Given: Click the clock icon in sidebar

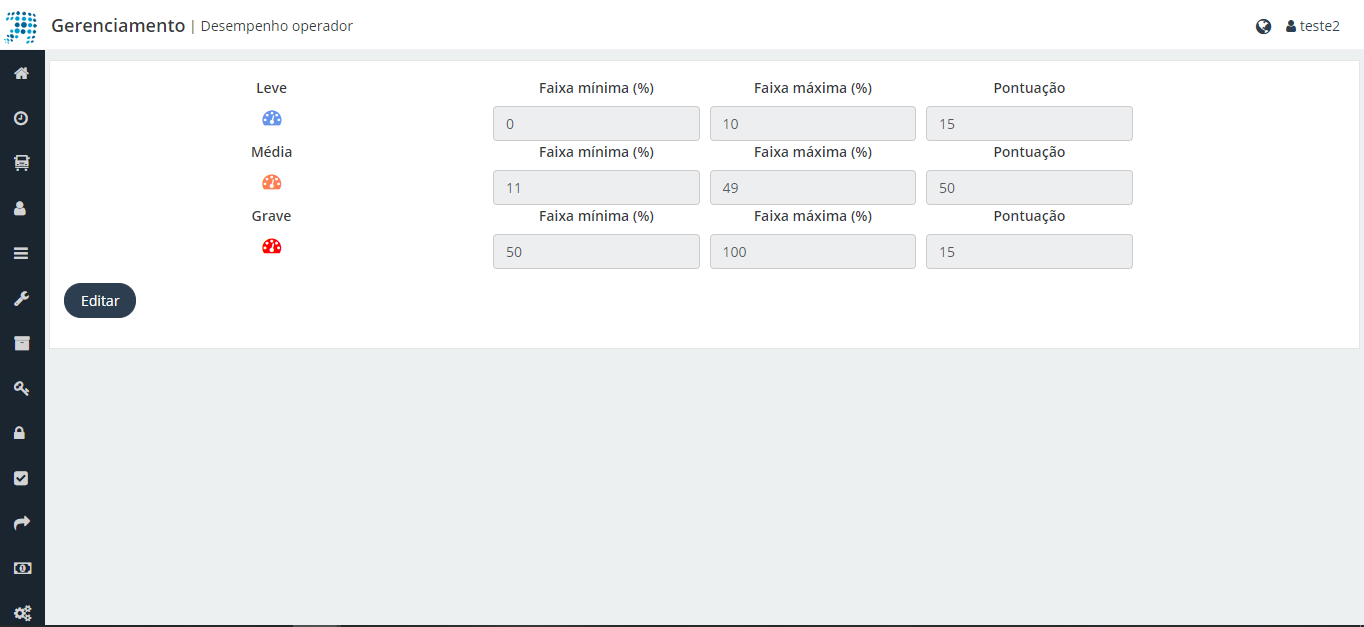Looking at the screenshot, I should pos(21,118).
